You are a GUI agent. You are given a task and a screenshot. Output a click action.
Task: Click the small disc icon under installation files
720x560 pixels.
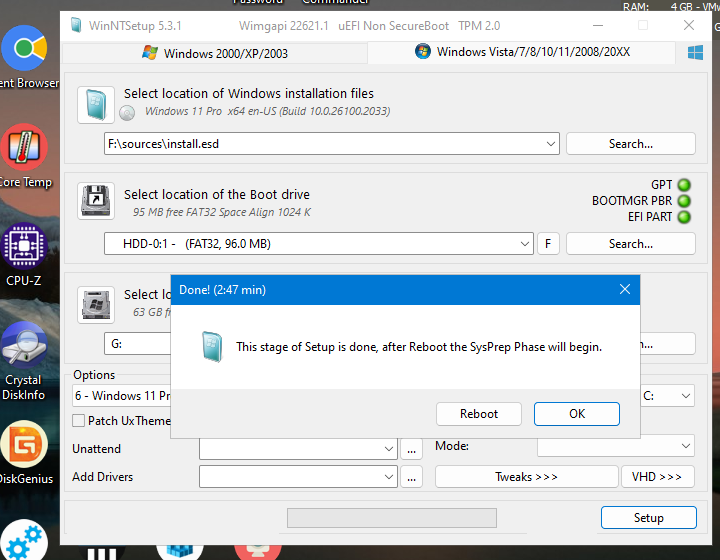(127, 112)
